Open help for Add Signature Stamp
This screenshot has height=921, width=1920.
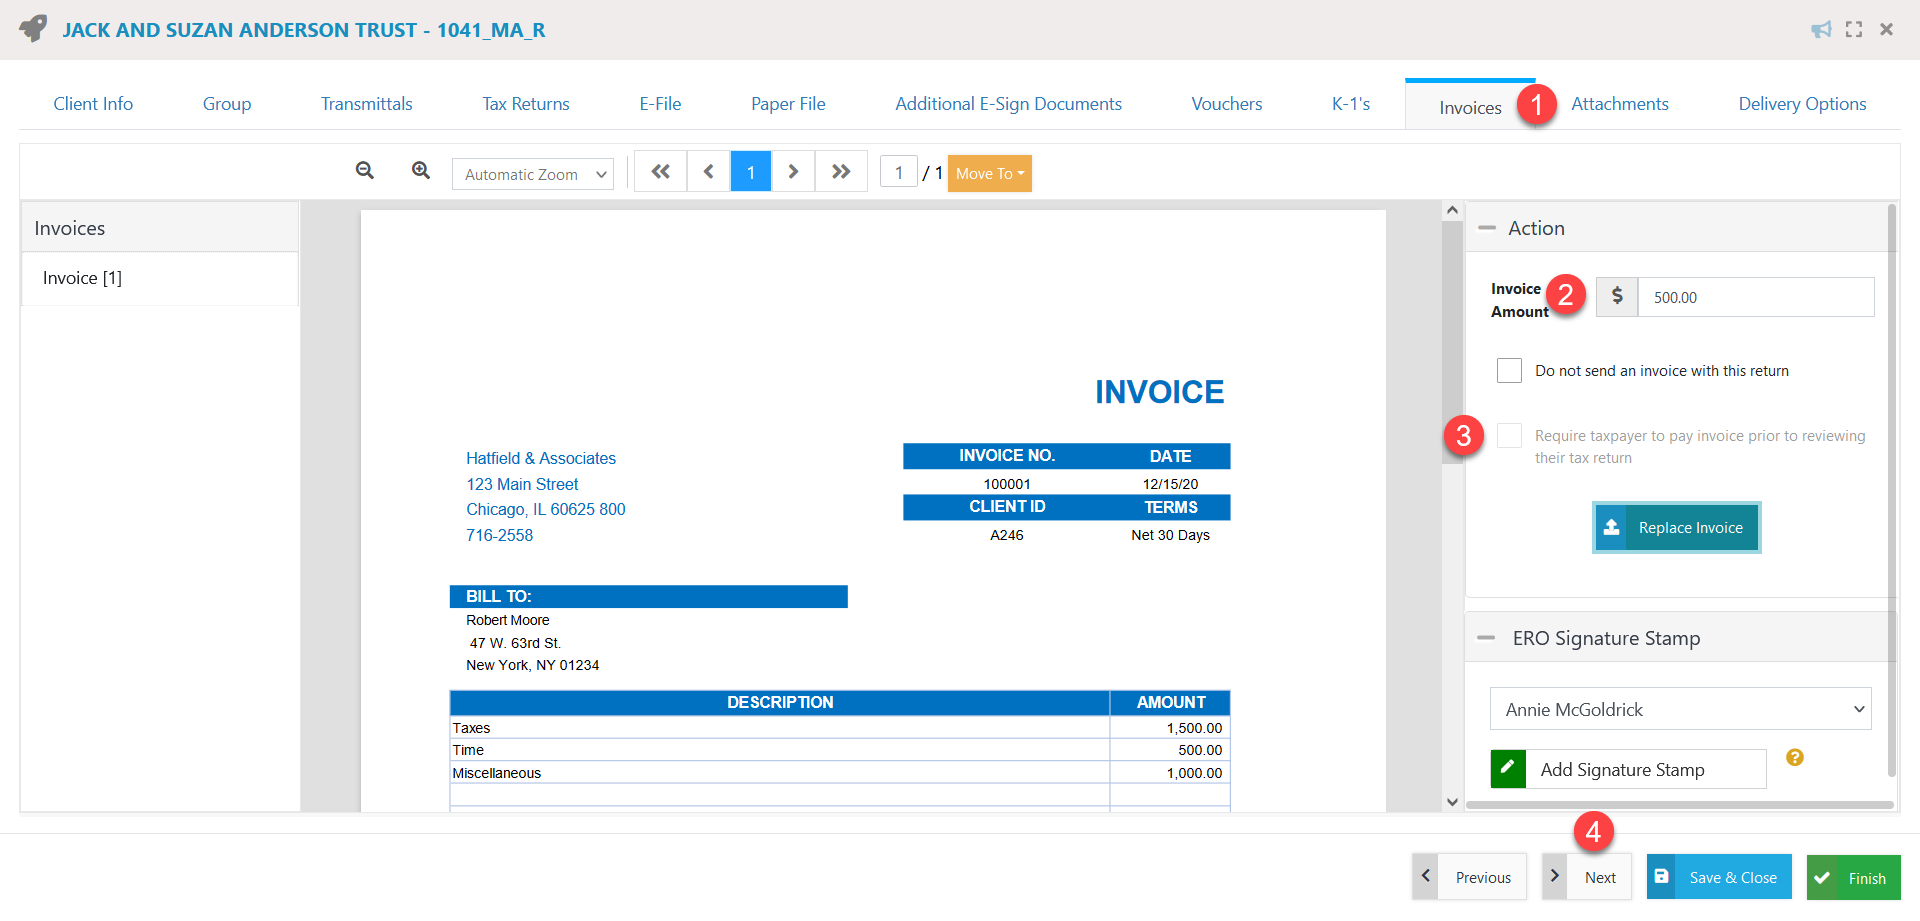pos(1795,758)
